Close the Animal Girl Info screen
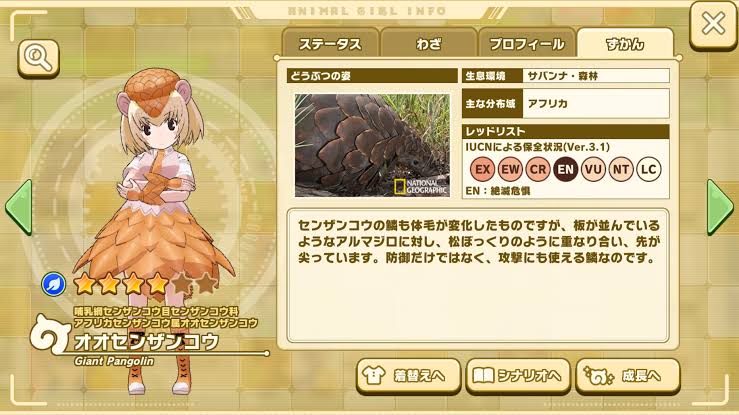The image size is (739, 415). pos(713,24)
